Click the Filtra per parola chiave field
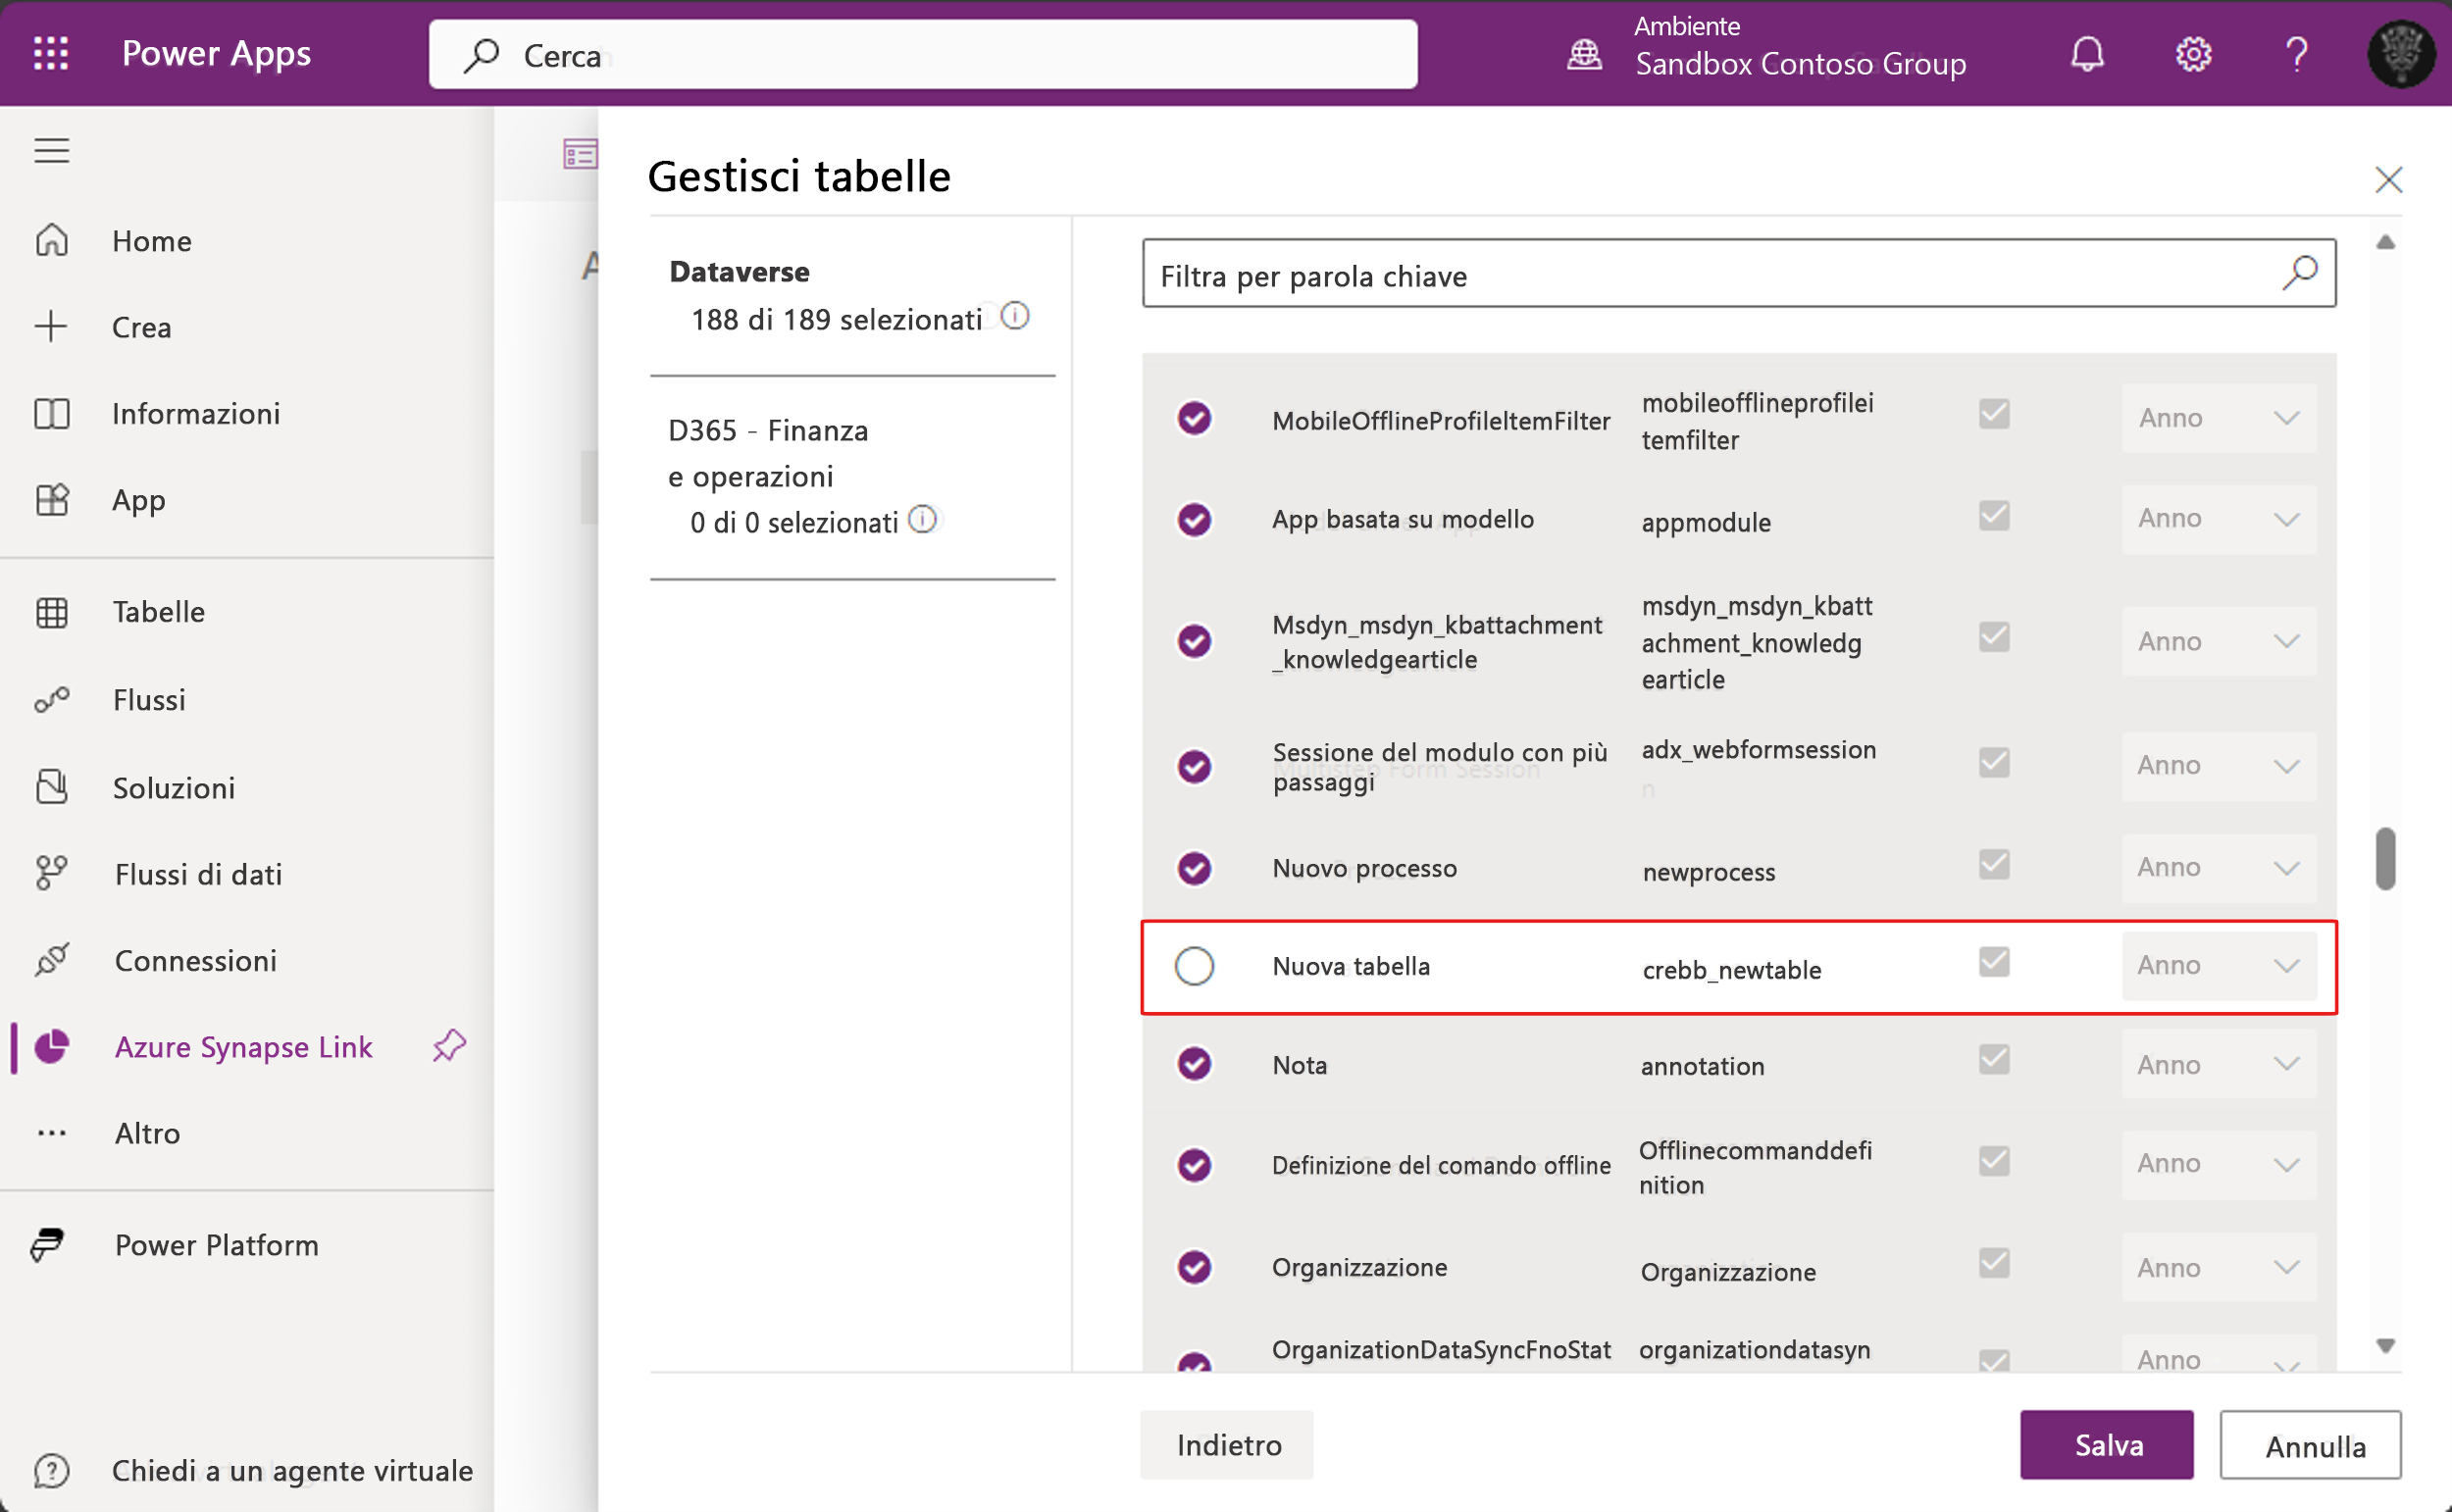This screenshot has height=1512, width=2452. 1700,274
